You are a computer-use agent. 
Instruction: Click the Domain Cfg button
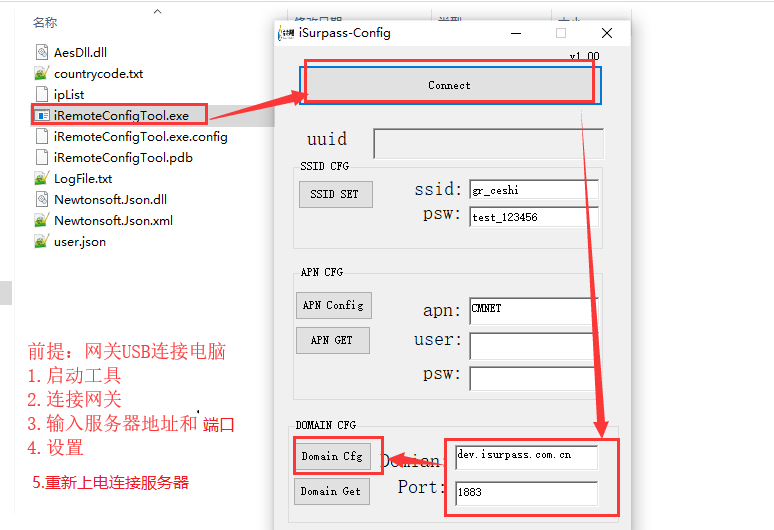pyautogui.click(x=333, y=456)
